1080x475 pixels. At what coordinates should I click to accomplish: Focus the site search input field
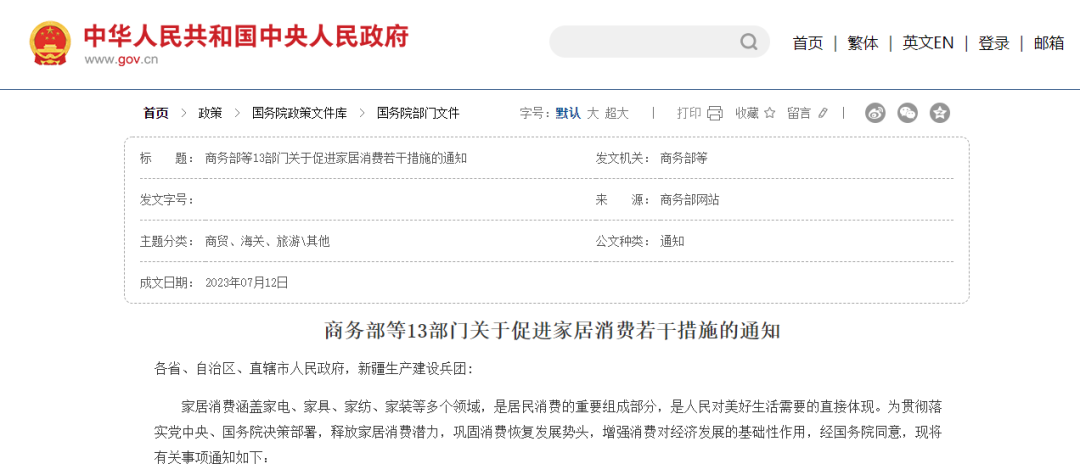pos(659,42)
